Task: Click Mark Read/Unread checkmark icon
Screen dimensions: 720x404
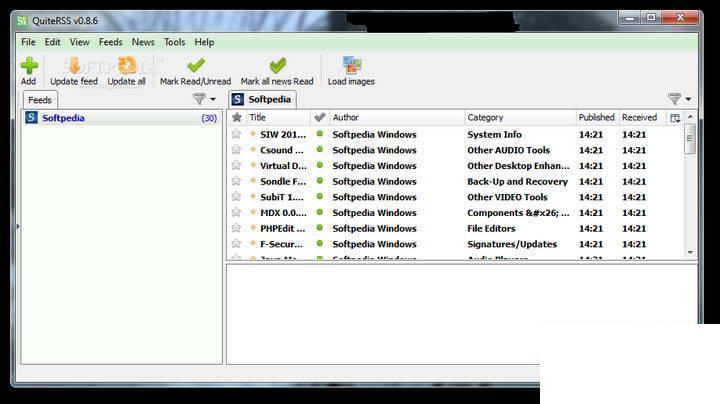Action: tap(196, 66)
